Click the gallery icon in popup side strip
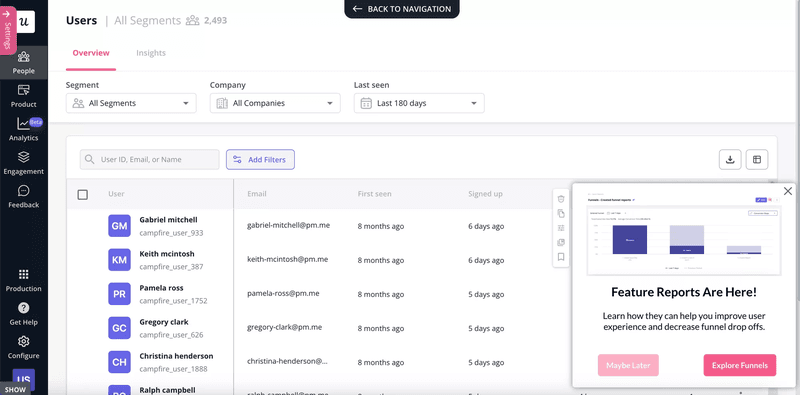The height and width of the screenshot is (395, 800). [x=561, y=242]
